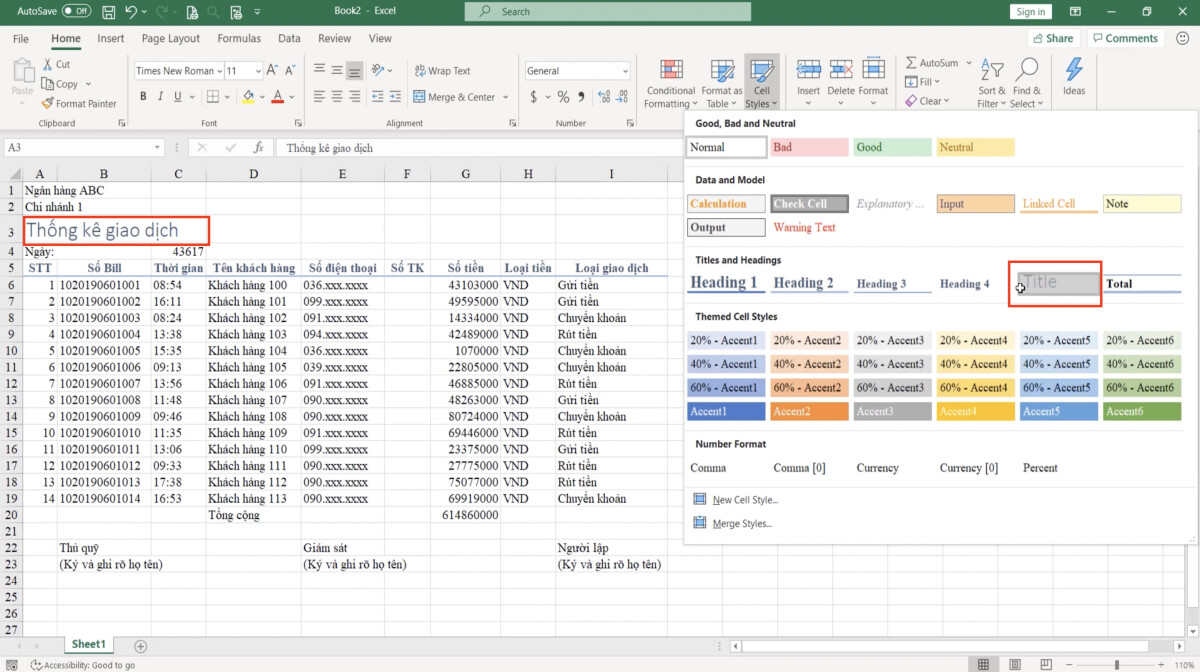Click the Format cells icon

point(873,69)
